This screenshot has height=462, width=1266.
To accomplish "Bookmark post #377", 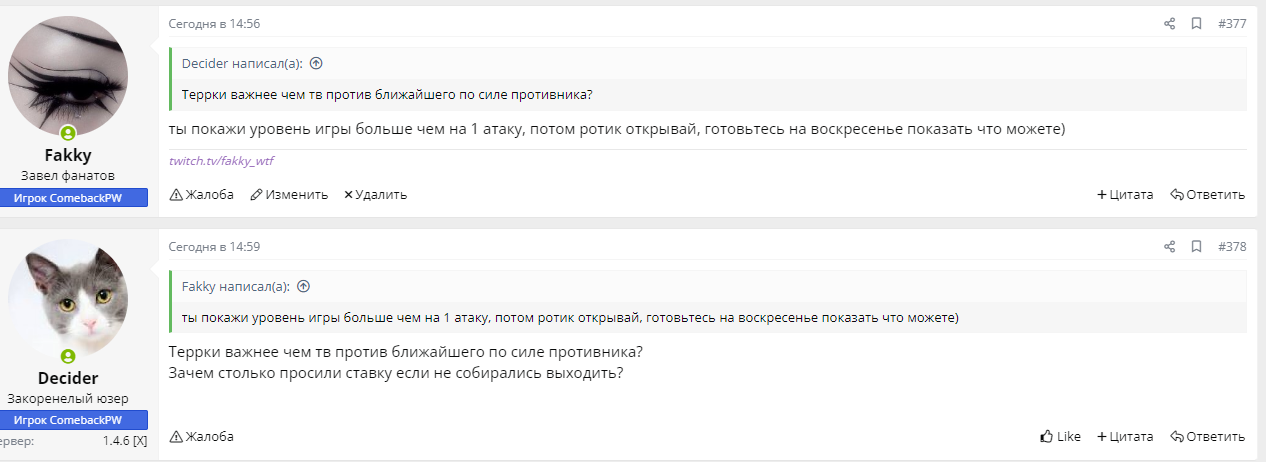I will (x=1196, y=24).
